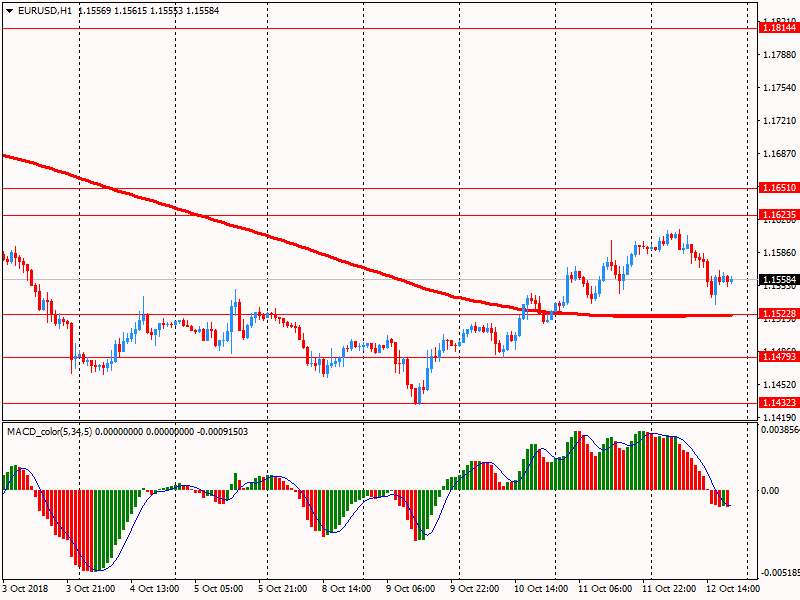Click the MACD value -0.00091503 in the header
Viewport: 800px width, 600px height.
tap(222, 432)
